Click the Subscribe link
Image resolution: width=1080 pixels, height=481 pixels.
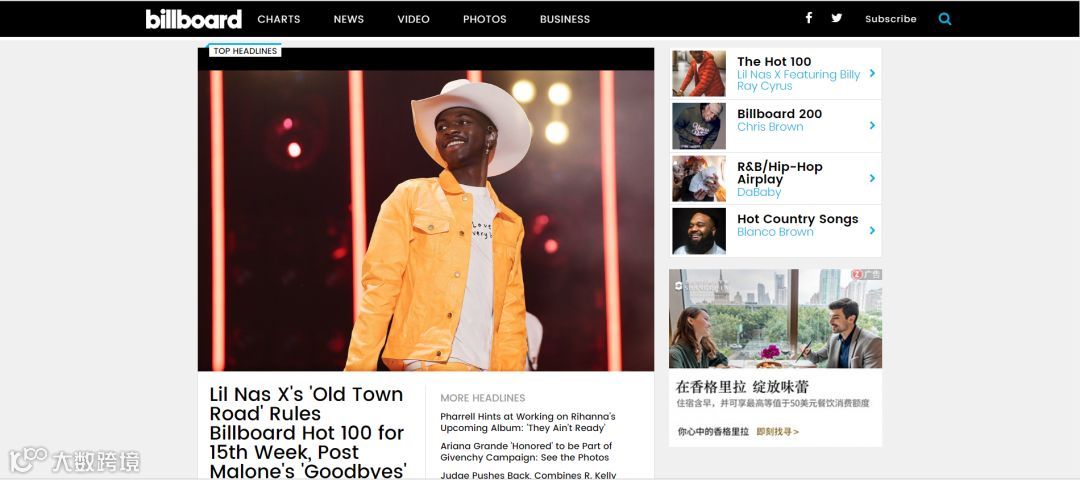(x=891, y=19)
